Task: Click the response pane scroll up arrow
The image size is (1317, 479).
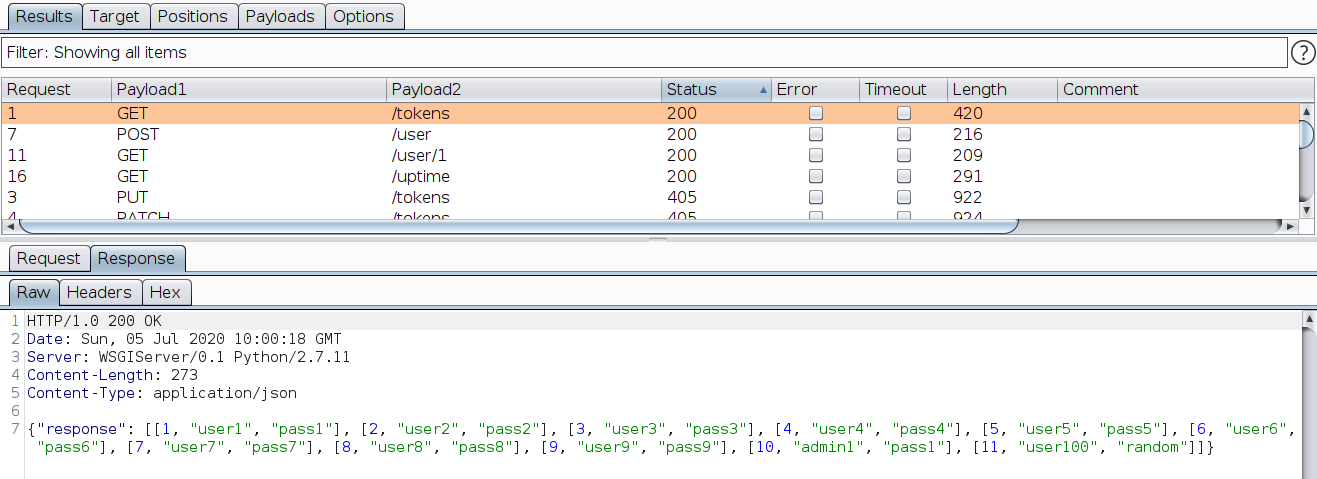Action: click(1308, 318)
